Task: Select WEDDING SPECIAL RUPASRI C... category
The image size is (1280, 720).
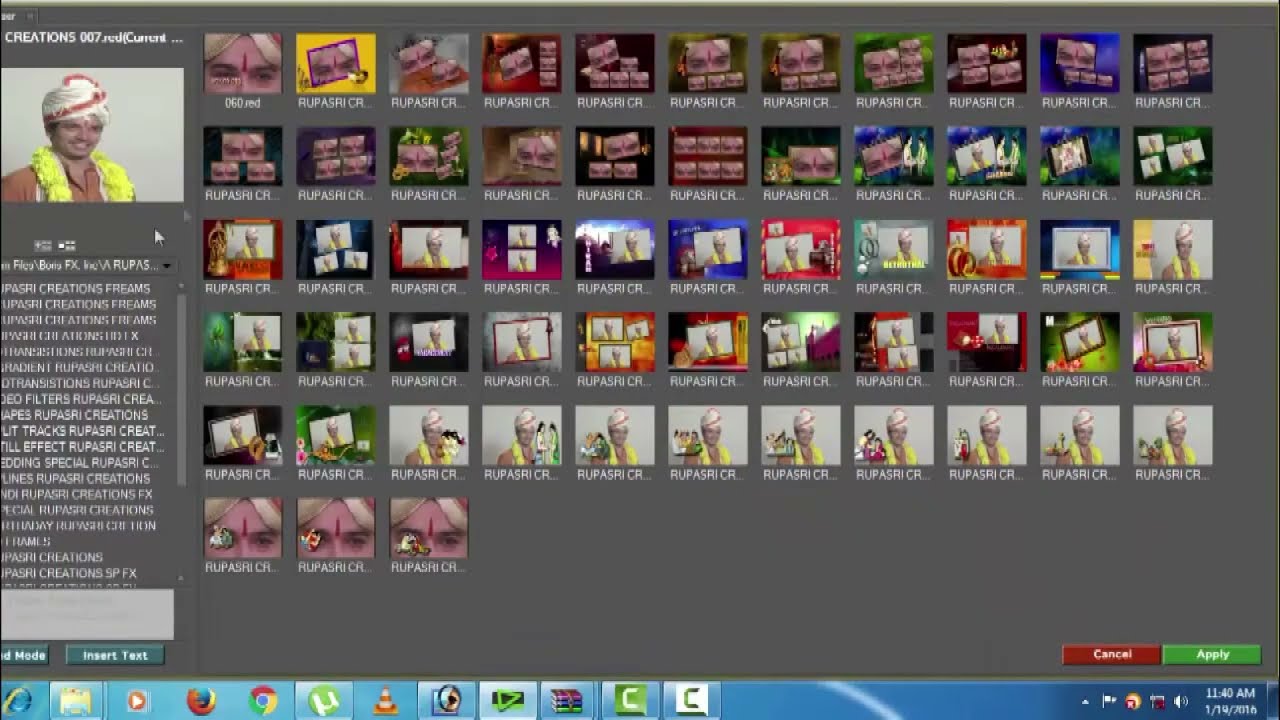Action: click(79, 463)
